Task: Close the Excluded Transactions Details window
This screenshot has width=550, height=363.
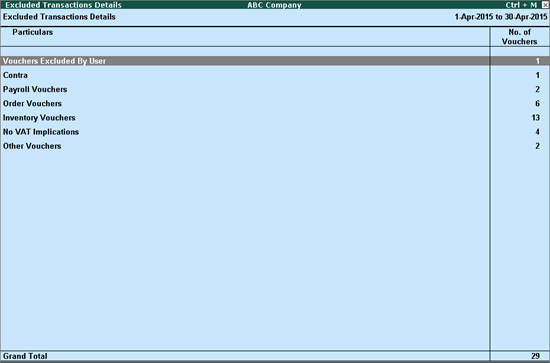Action: 545,5
